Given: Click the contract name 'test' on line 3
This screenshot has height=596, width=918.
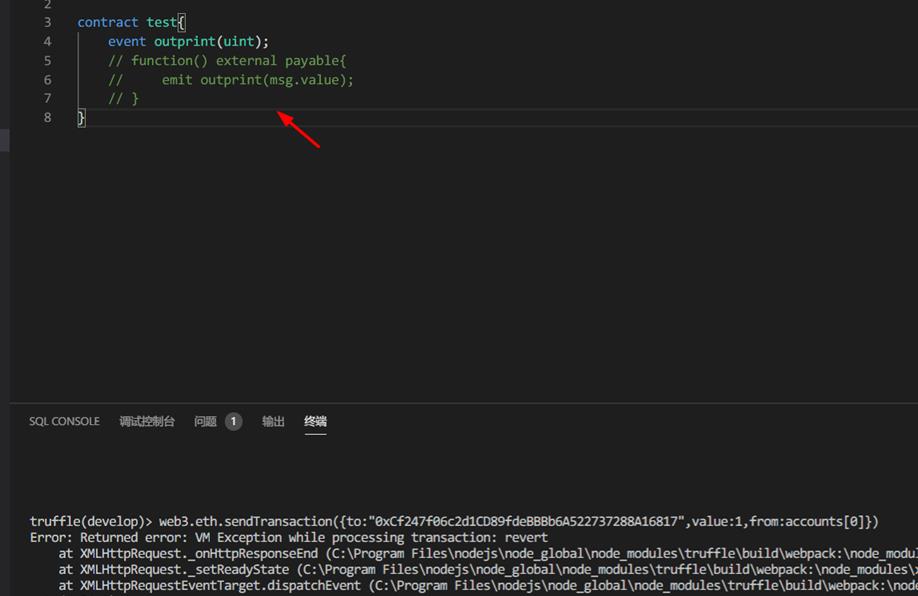Looking at the screenshot, I should [x=162, y=22].
